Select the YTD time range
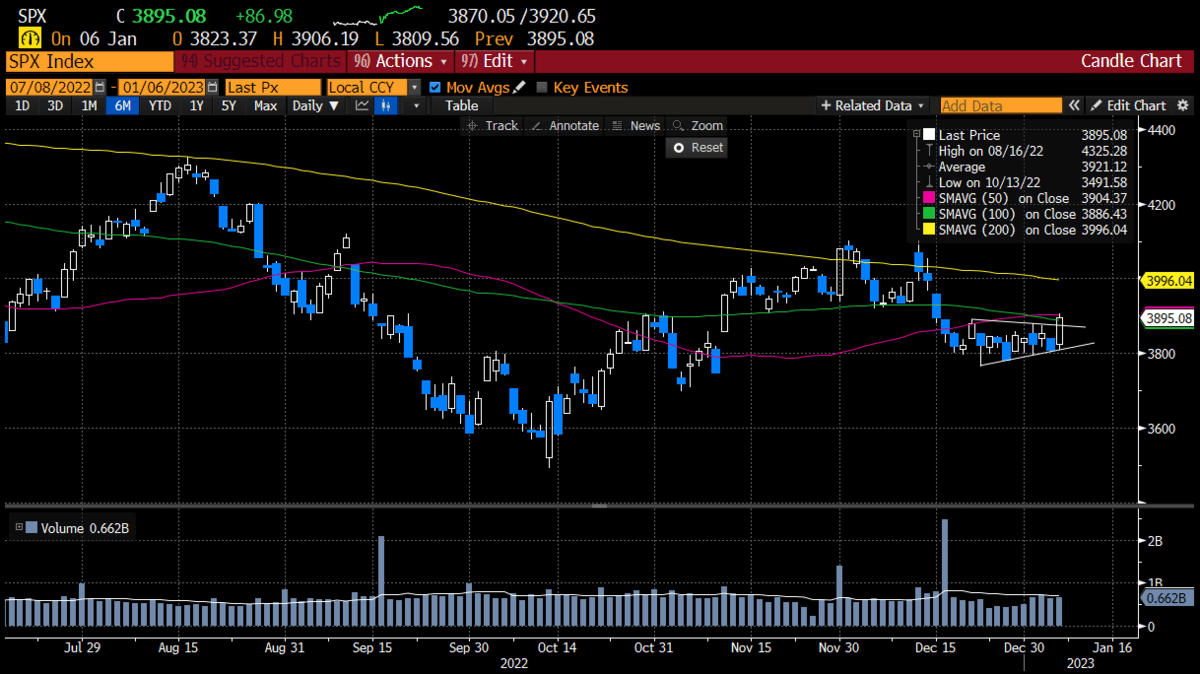1200x674 pixels. pyautogui.click(x=160, y=105)
